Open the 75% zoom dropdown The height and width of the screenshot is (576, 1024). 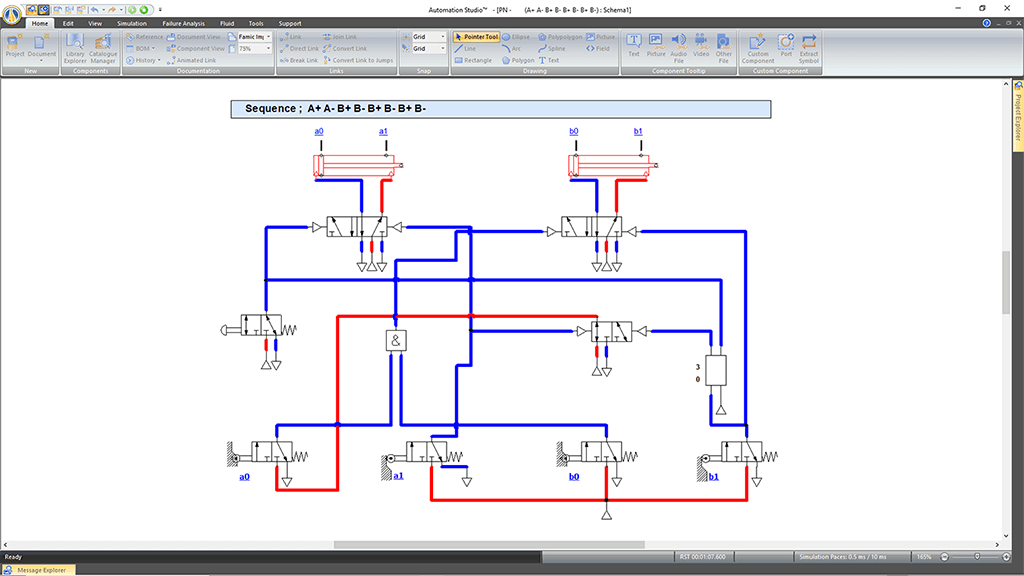(x=269, y=48)
